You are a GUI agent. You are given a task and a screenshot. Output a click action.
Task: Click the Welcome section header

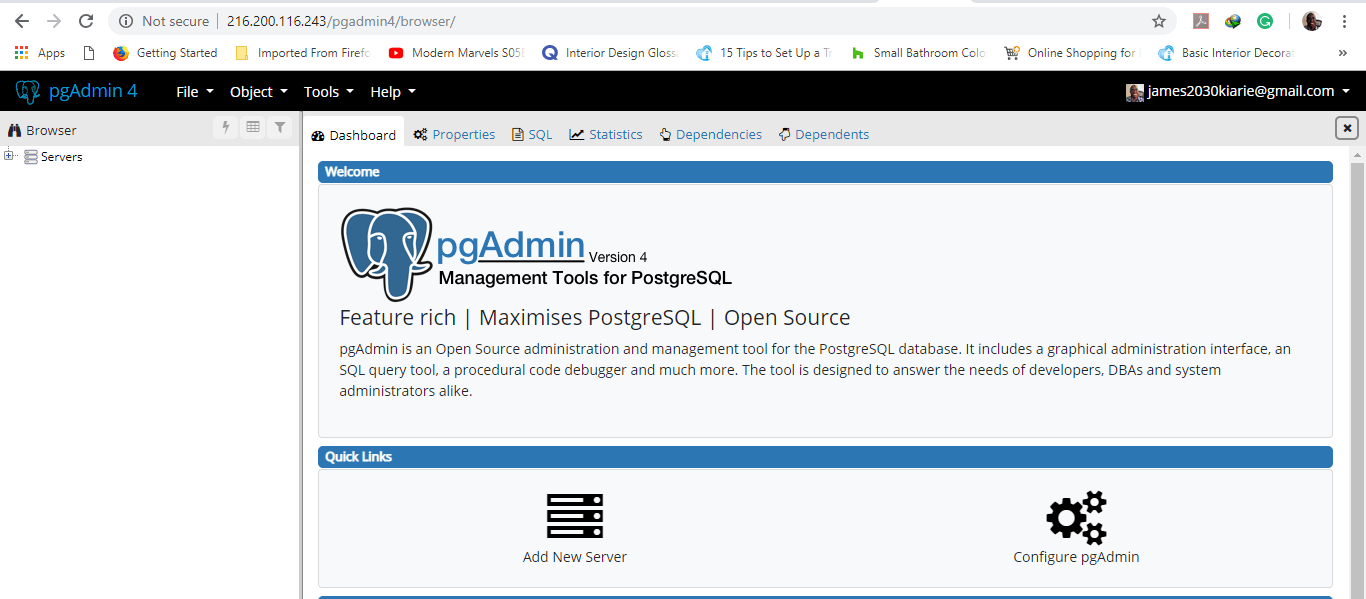click(825, 172)
